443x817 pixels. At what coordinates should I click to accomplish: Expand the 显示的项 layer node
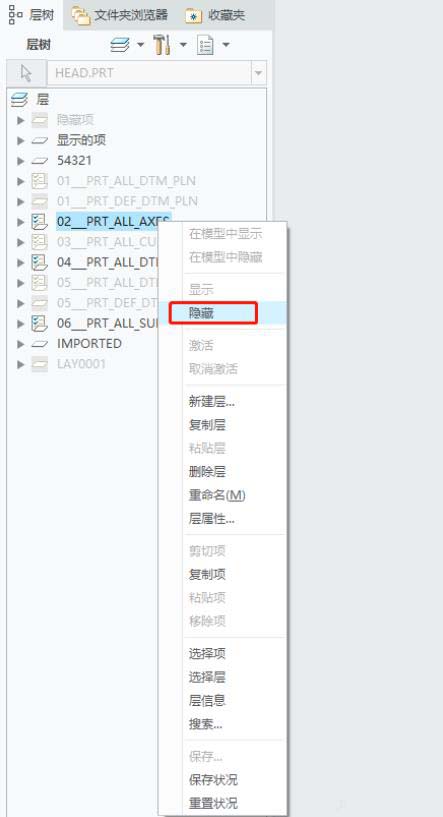[x=21, y=141]
